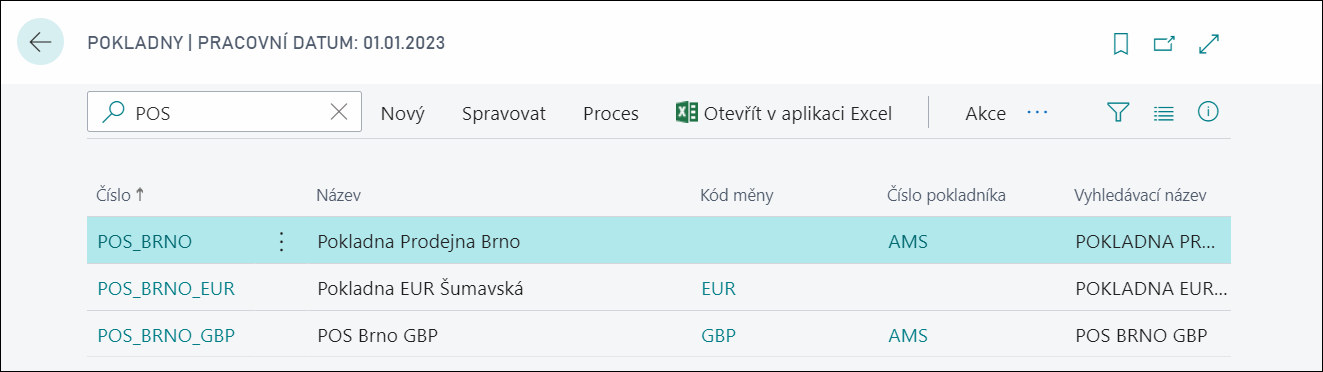
Task: Expand the Proces menu
Action: point(611,114)
